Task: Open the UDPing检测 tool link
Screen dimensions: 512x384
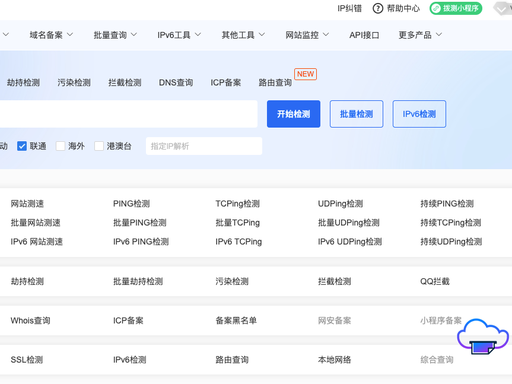Action: (x=340, y=204)
